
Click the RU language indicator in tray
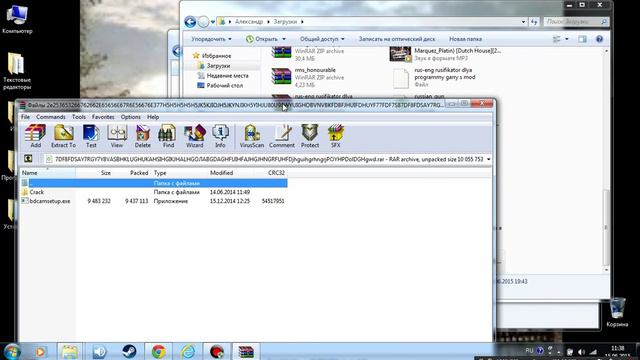tap(529, 350)
